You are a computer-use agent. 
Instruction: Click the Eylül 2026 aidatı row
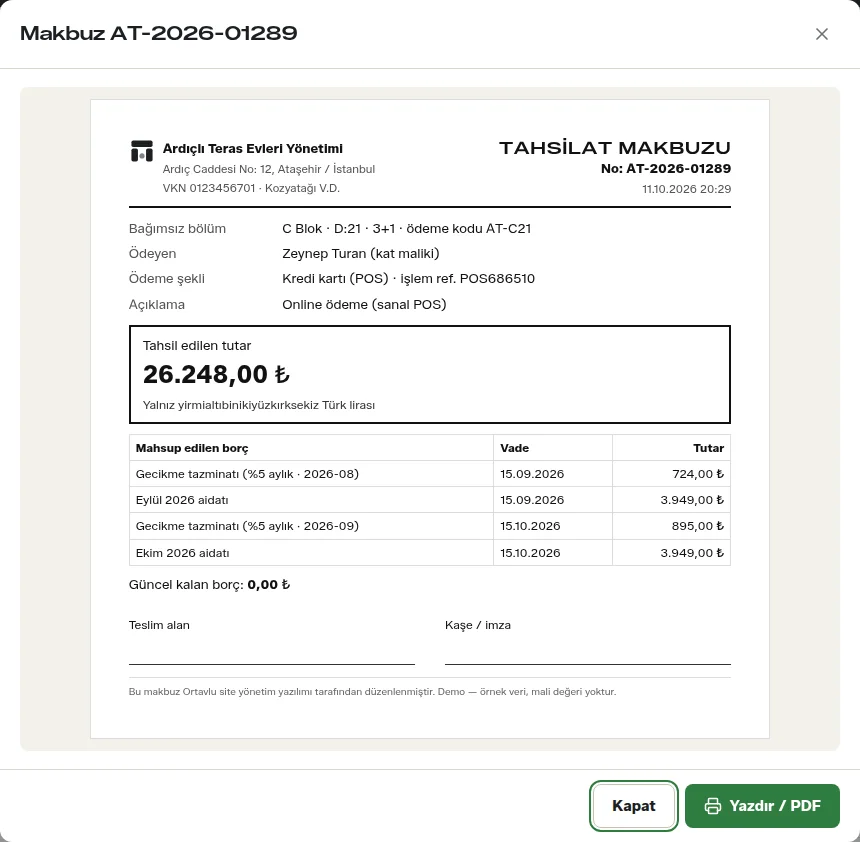(429, 500)
